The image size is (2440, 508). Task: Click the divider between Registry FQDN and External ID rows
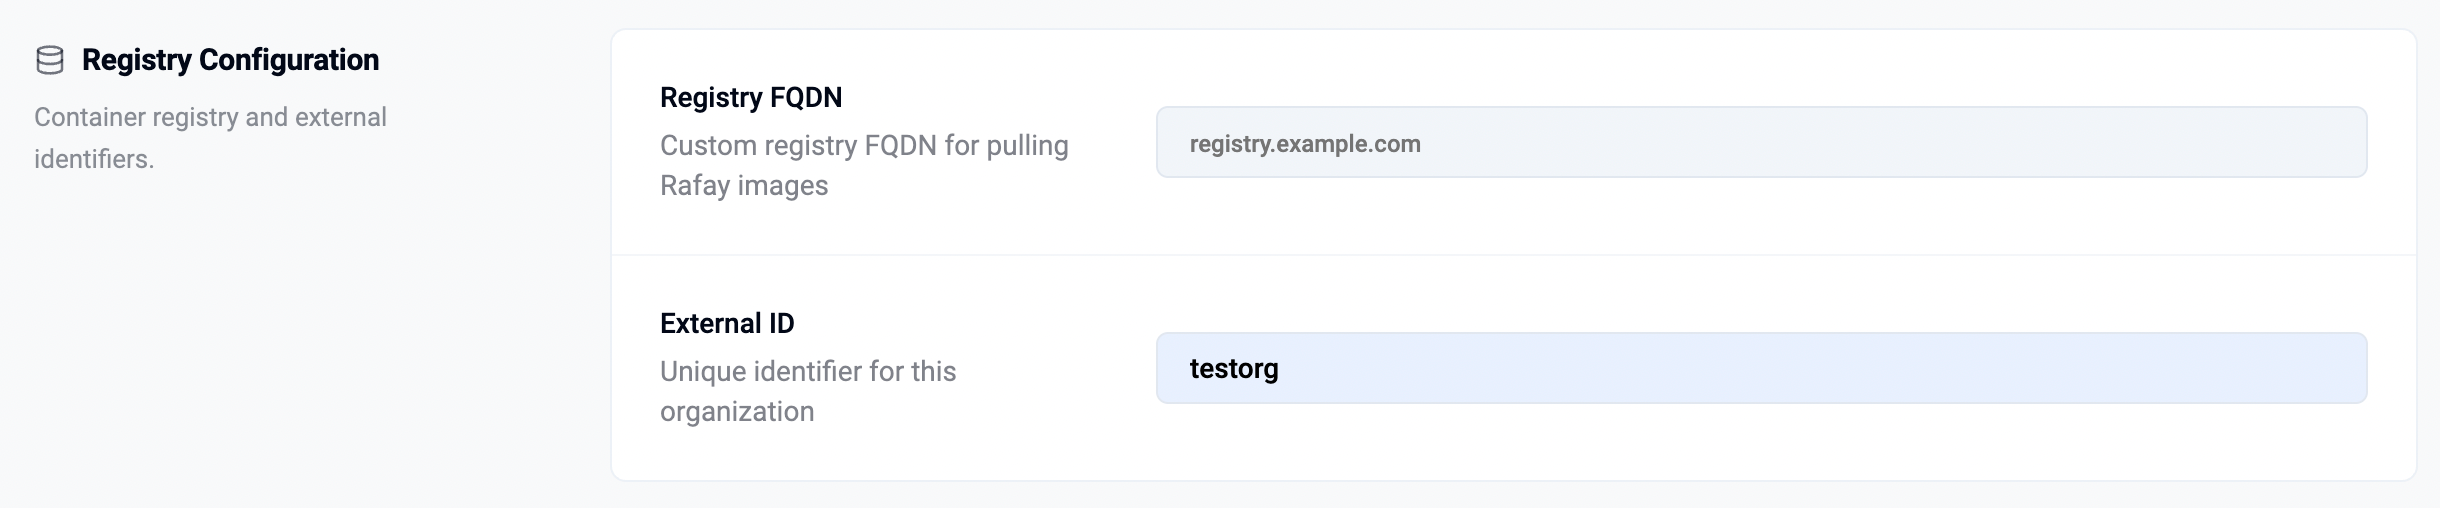(x=1514, y=255)
